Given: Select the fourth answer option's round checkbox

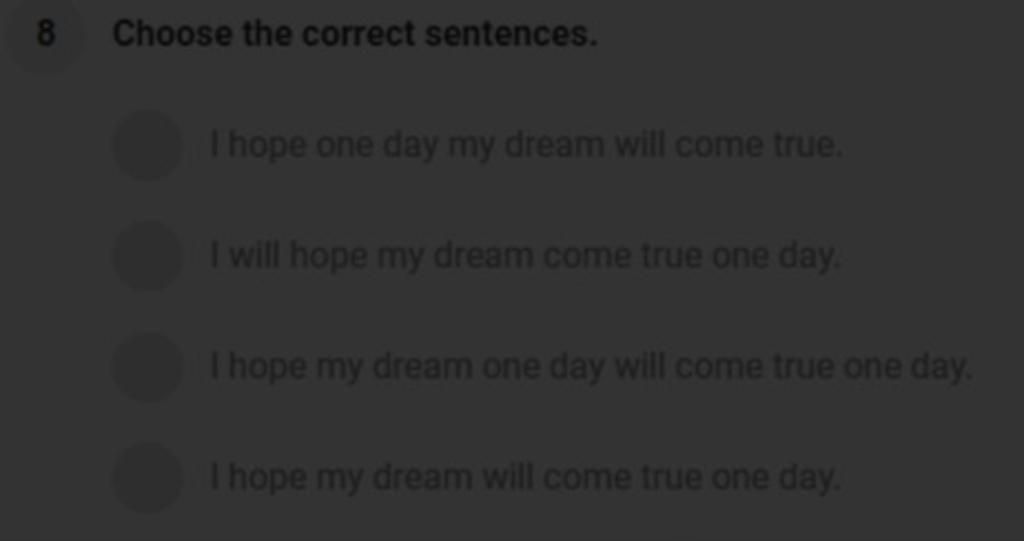Looking at the screenshot, I should [148, 478].
